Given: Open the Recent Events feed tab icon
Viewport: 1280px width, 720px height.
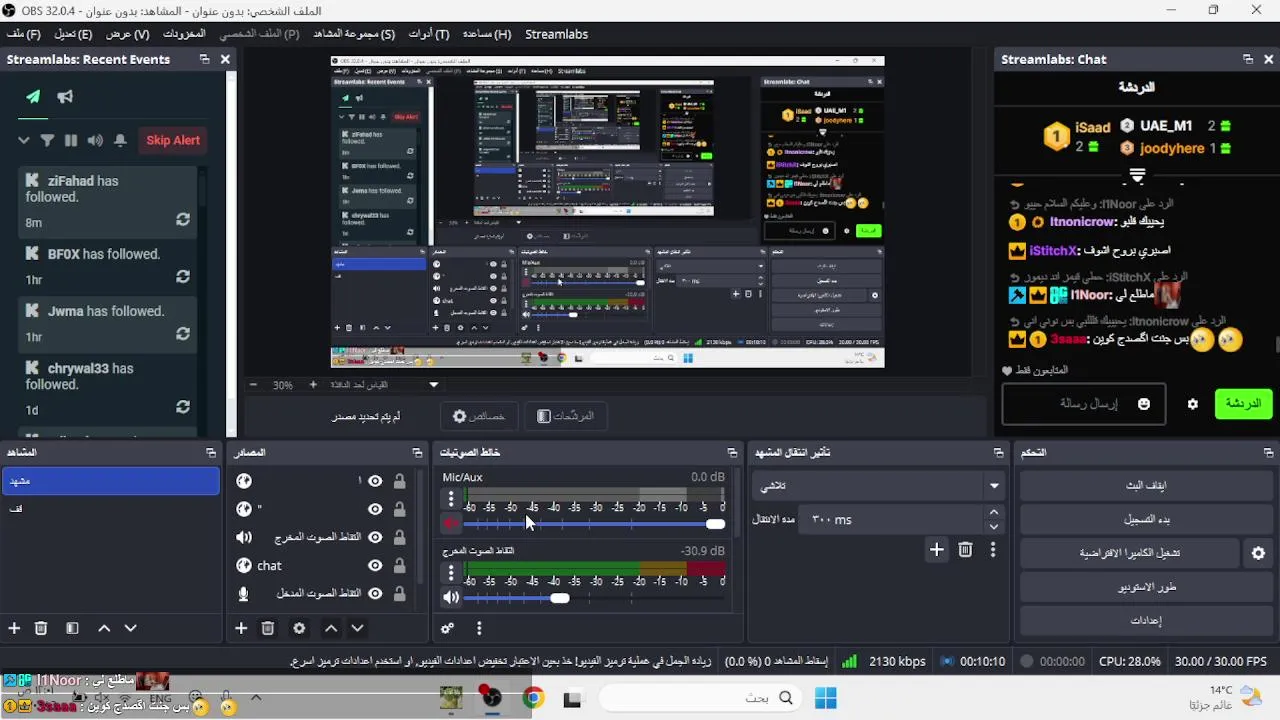Looking at the screenshot, I should click(x=33, y=97).
